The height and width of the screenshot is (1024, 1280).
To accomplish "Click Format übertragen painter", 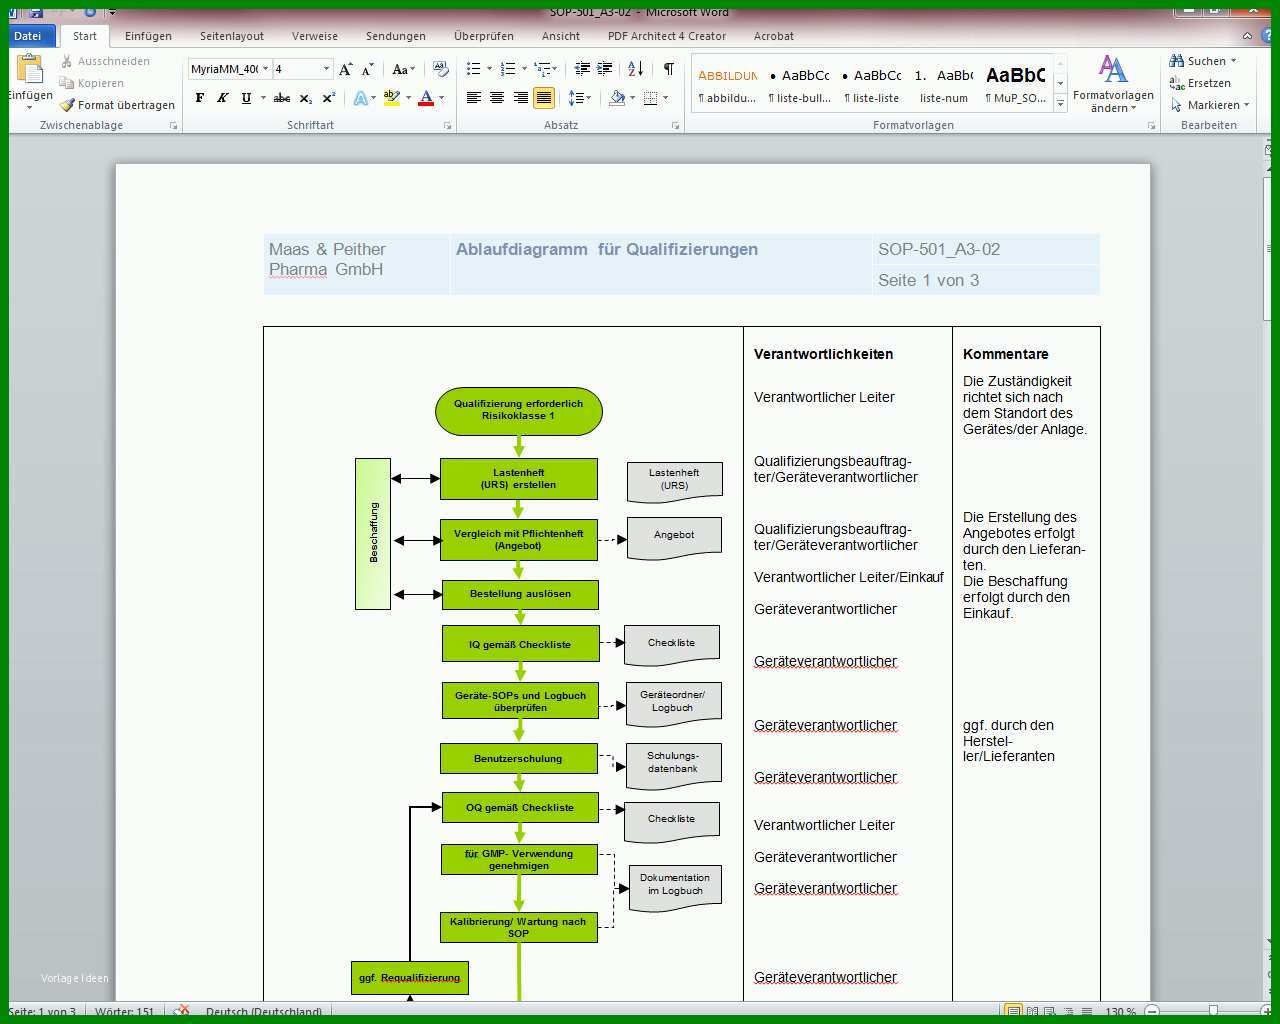I will tap(117, 105).
